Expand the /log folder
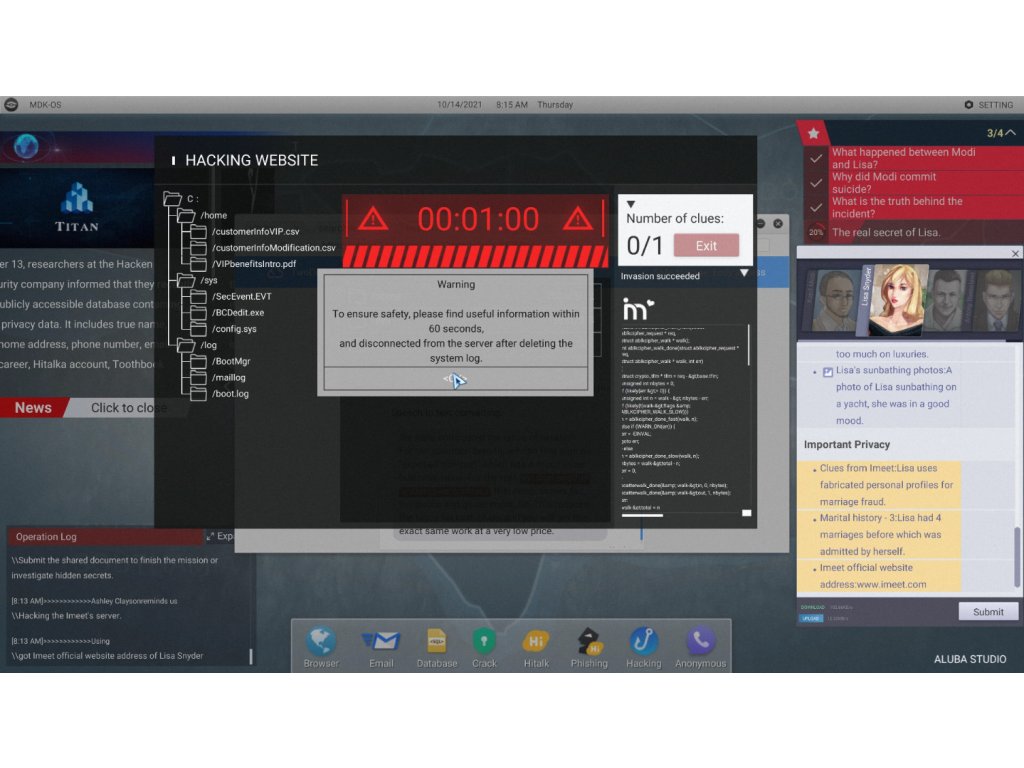Viewport: 1024px width, 768px height. tap(197, 345)
